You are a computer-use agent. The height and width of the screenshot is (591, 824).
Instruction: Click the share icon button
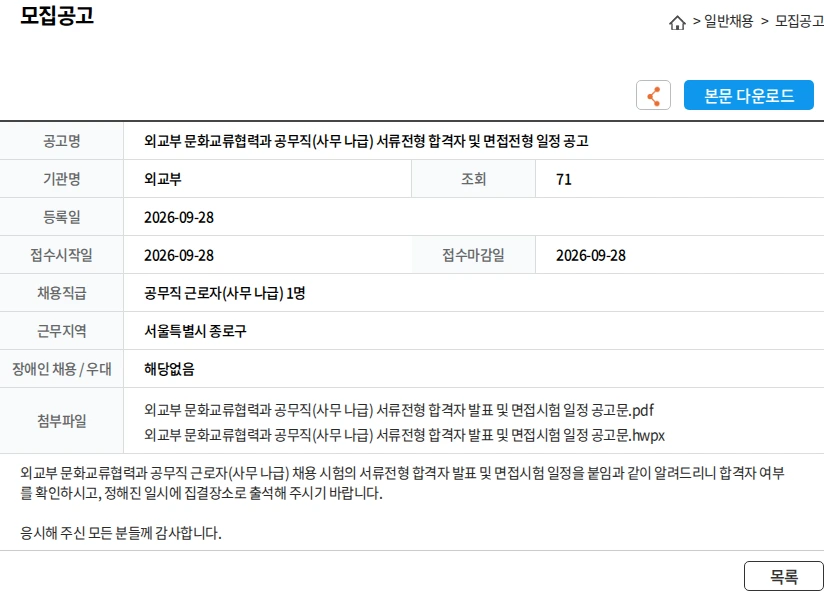(x=653, y=95)
